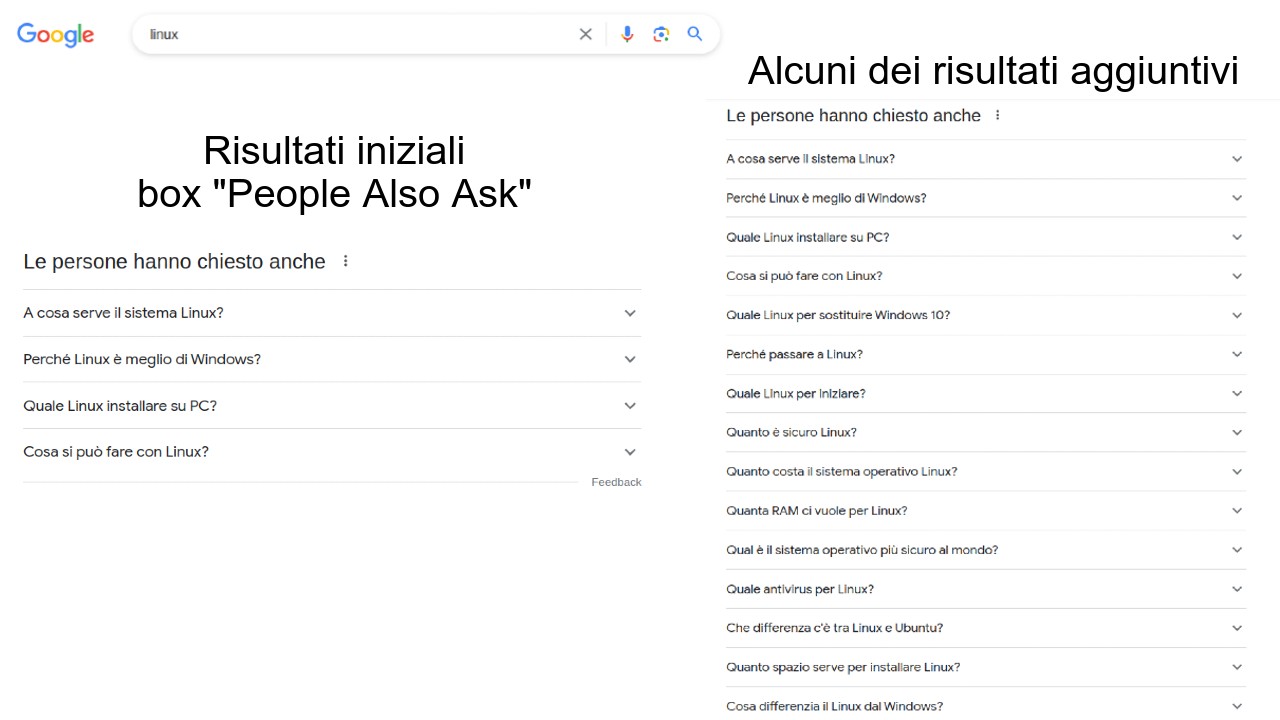Click "Cosa si può fare con Linux?" text in initial box
This screenshot has width=1280, height=720.
tap(116, 451)
